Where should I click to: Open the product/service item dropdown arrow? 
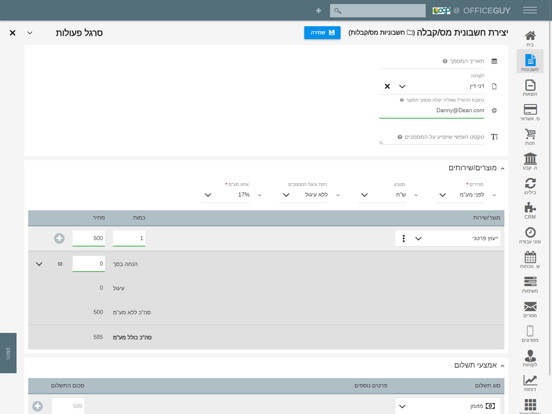(x=418, y=238)
